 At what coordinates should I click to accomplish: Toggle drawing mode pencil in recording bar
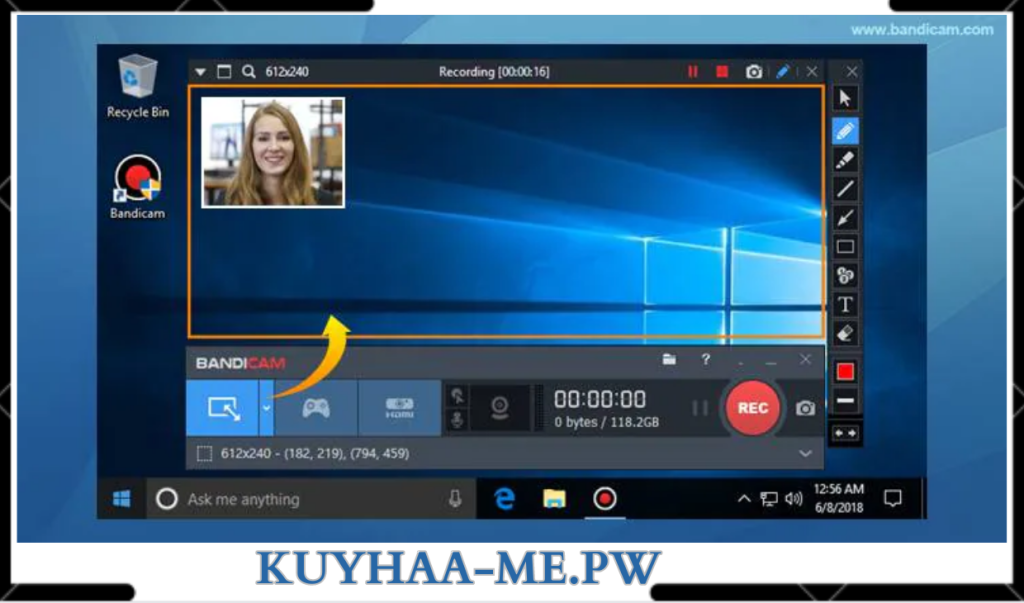782,72
